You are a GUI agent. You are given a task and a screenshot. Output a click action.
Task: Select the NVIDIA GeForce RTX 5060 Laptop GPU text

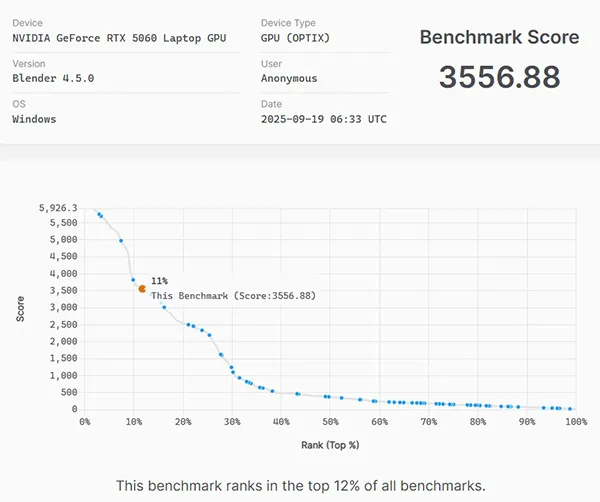pos(119,38)
